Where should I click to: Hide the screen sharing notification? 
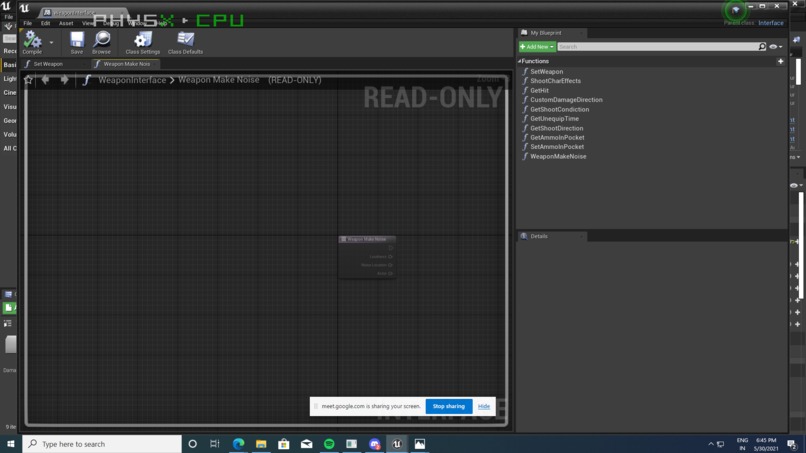tap(484, 406)
